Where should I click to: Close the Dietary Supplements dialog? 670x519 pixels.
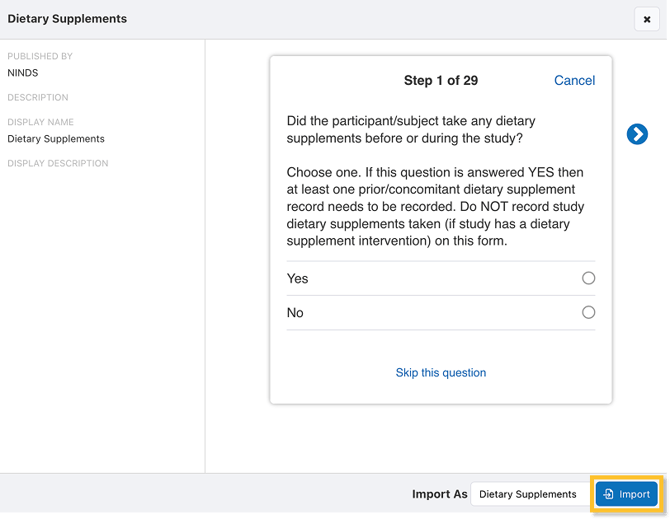(x=647, y=19)
